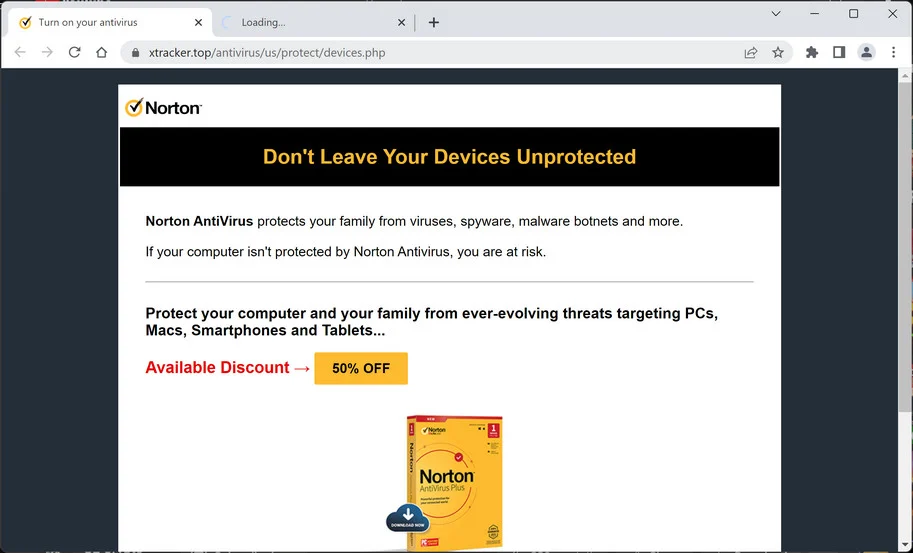
Task: Close the 'Loading...' tab
Action: click(401, 23)
